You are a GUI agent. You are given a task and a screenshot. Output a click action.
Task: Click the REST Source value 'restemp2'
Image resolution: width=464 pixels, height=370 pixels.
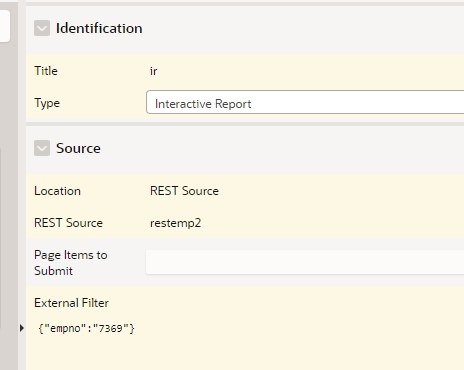[x=175, y=223]
